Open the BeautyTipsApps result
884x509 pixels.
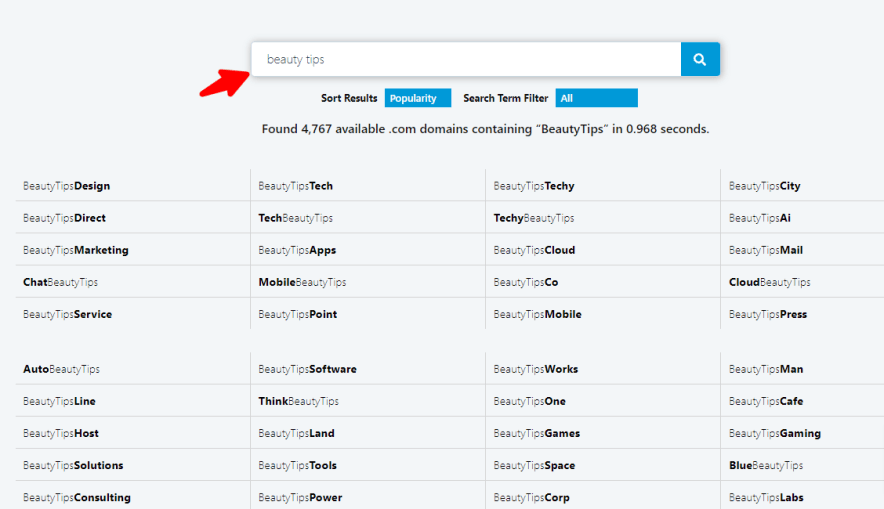tap(297, 250)
